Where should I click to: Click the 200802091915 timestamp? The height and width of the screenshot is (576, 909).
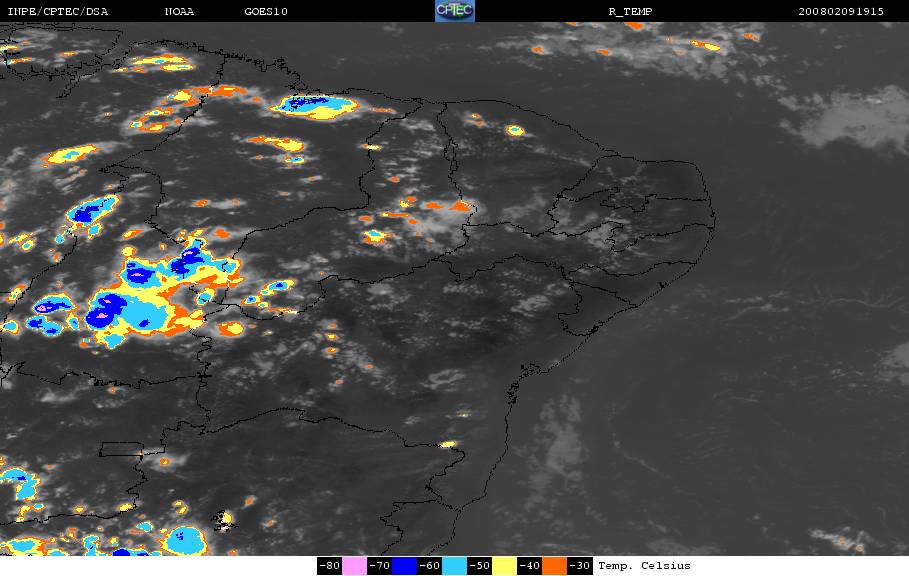pos(841,12)
